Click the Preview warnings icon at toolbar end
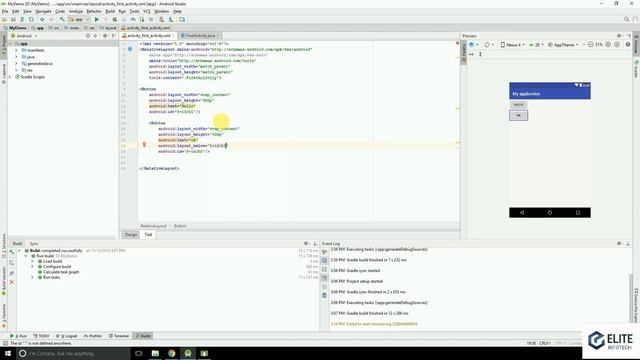This screenshot has width=640, height=360. click(x=628, y=44)
